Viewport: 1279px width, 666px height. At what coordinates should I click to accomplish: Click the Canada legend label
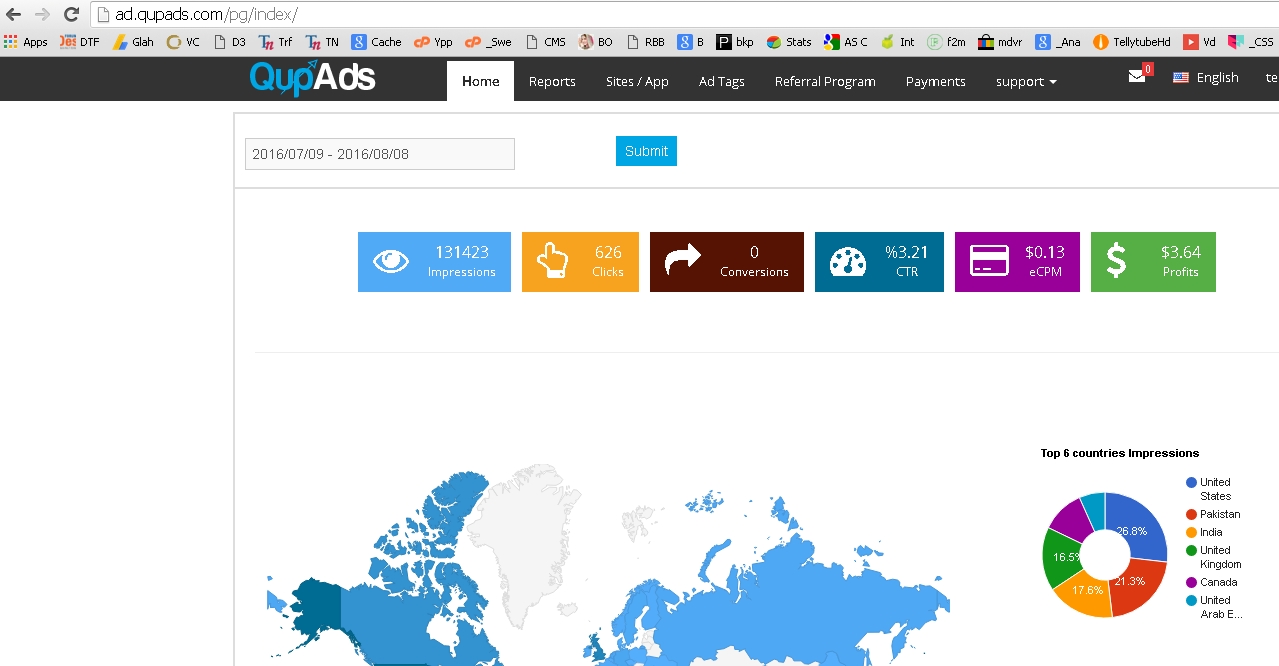(1219, 582)
